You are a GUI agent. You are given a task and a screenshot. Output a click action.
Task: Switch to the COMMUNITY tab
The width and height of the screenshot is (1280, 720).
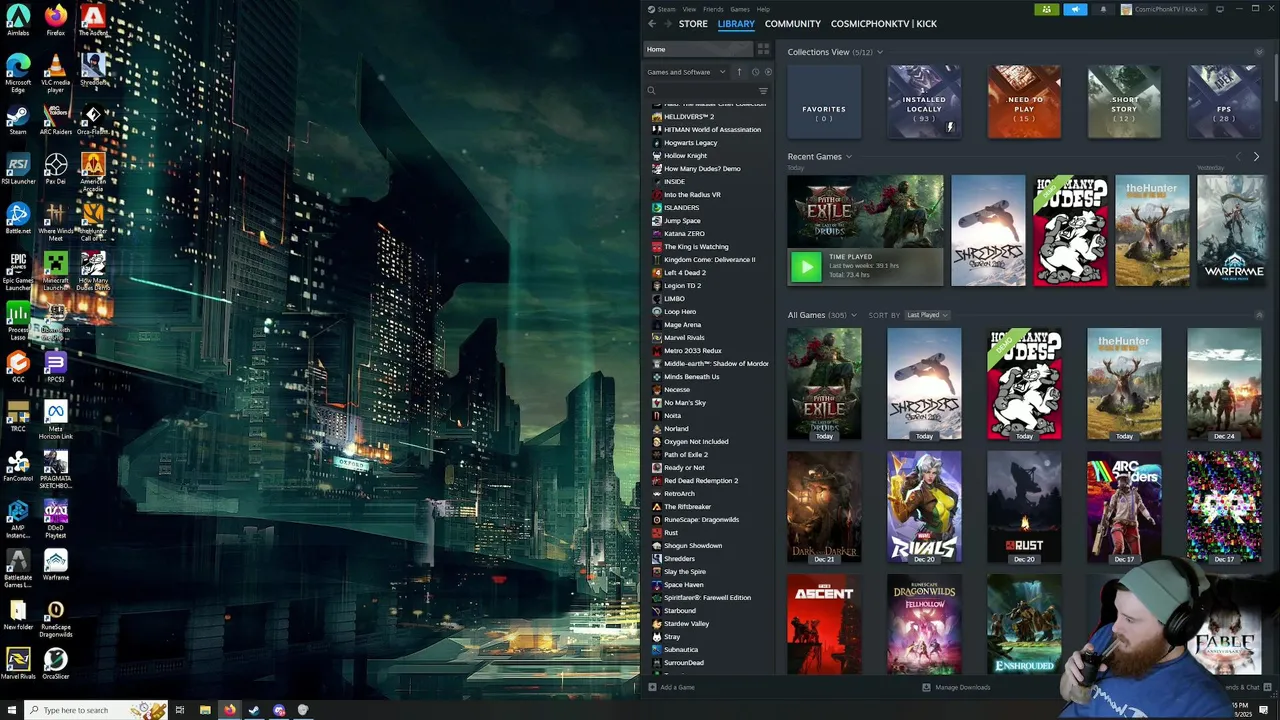(x=793, y=24)
